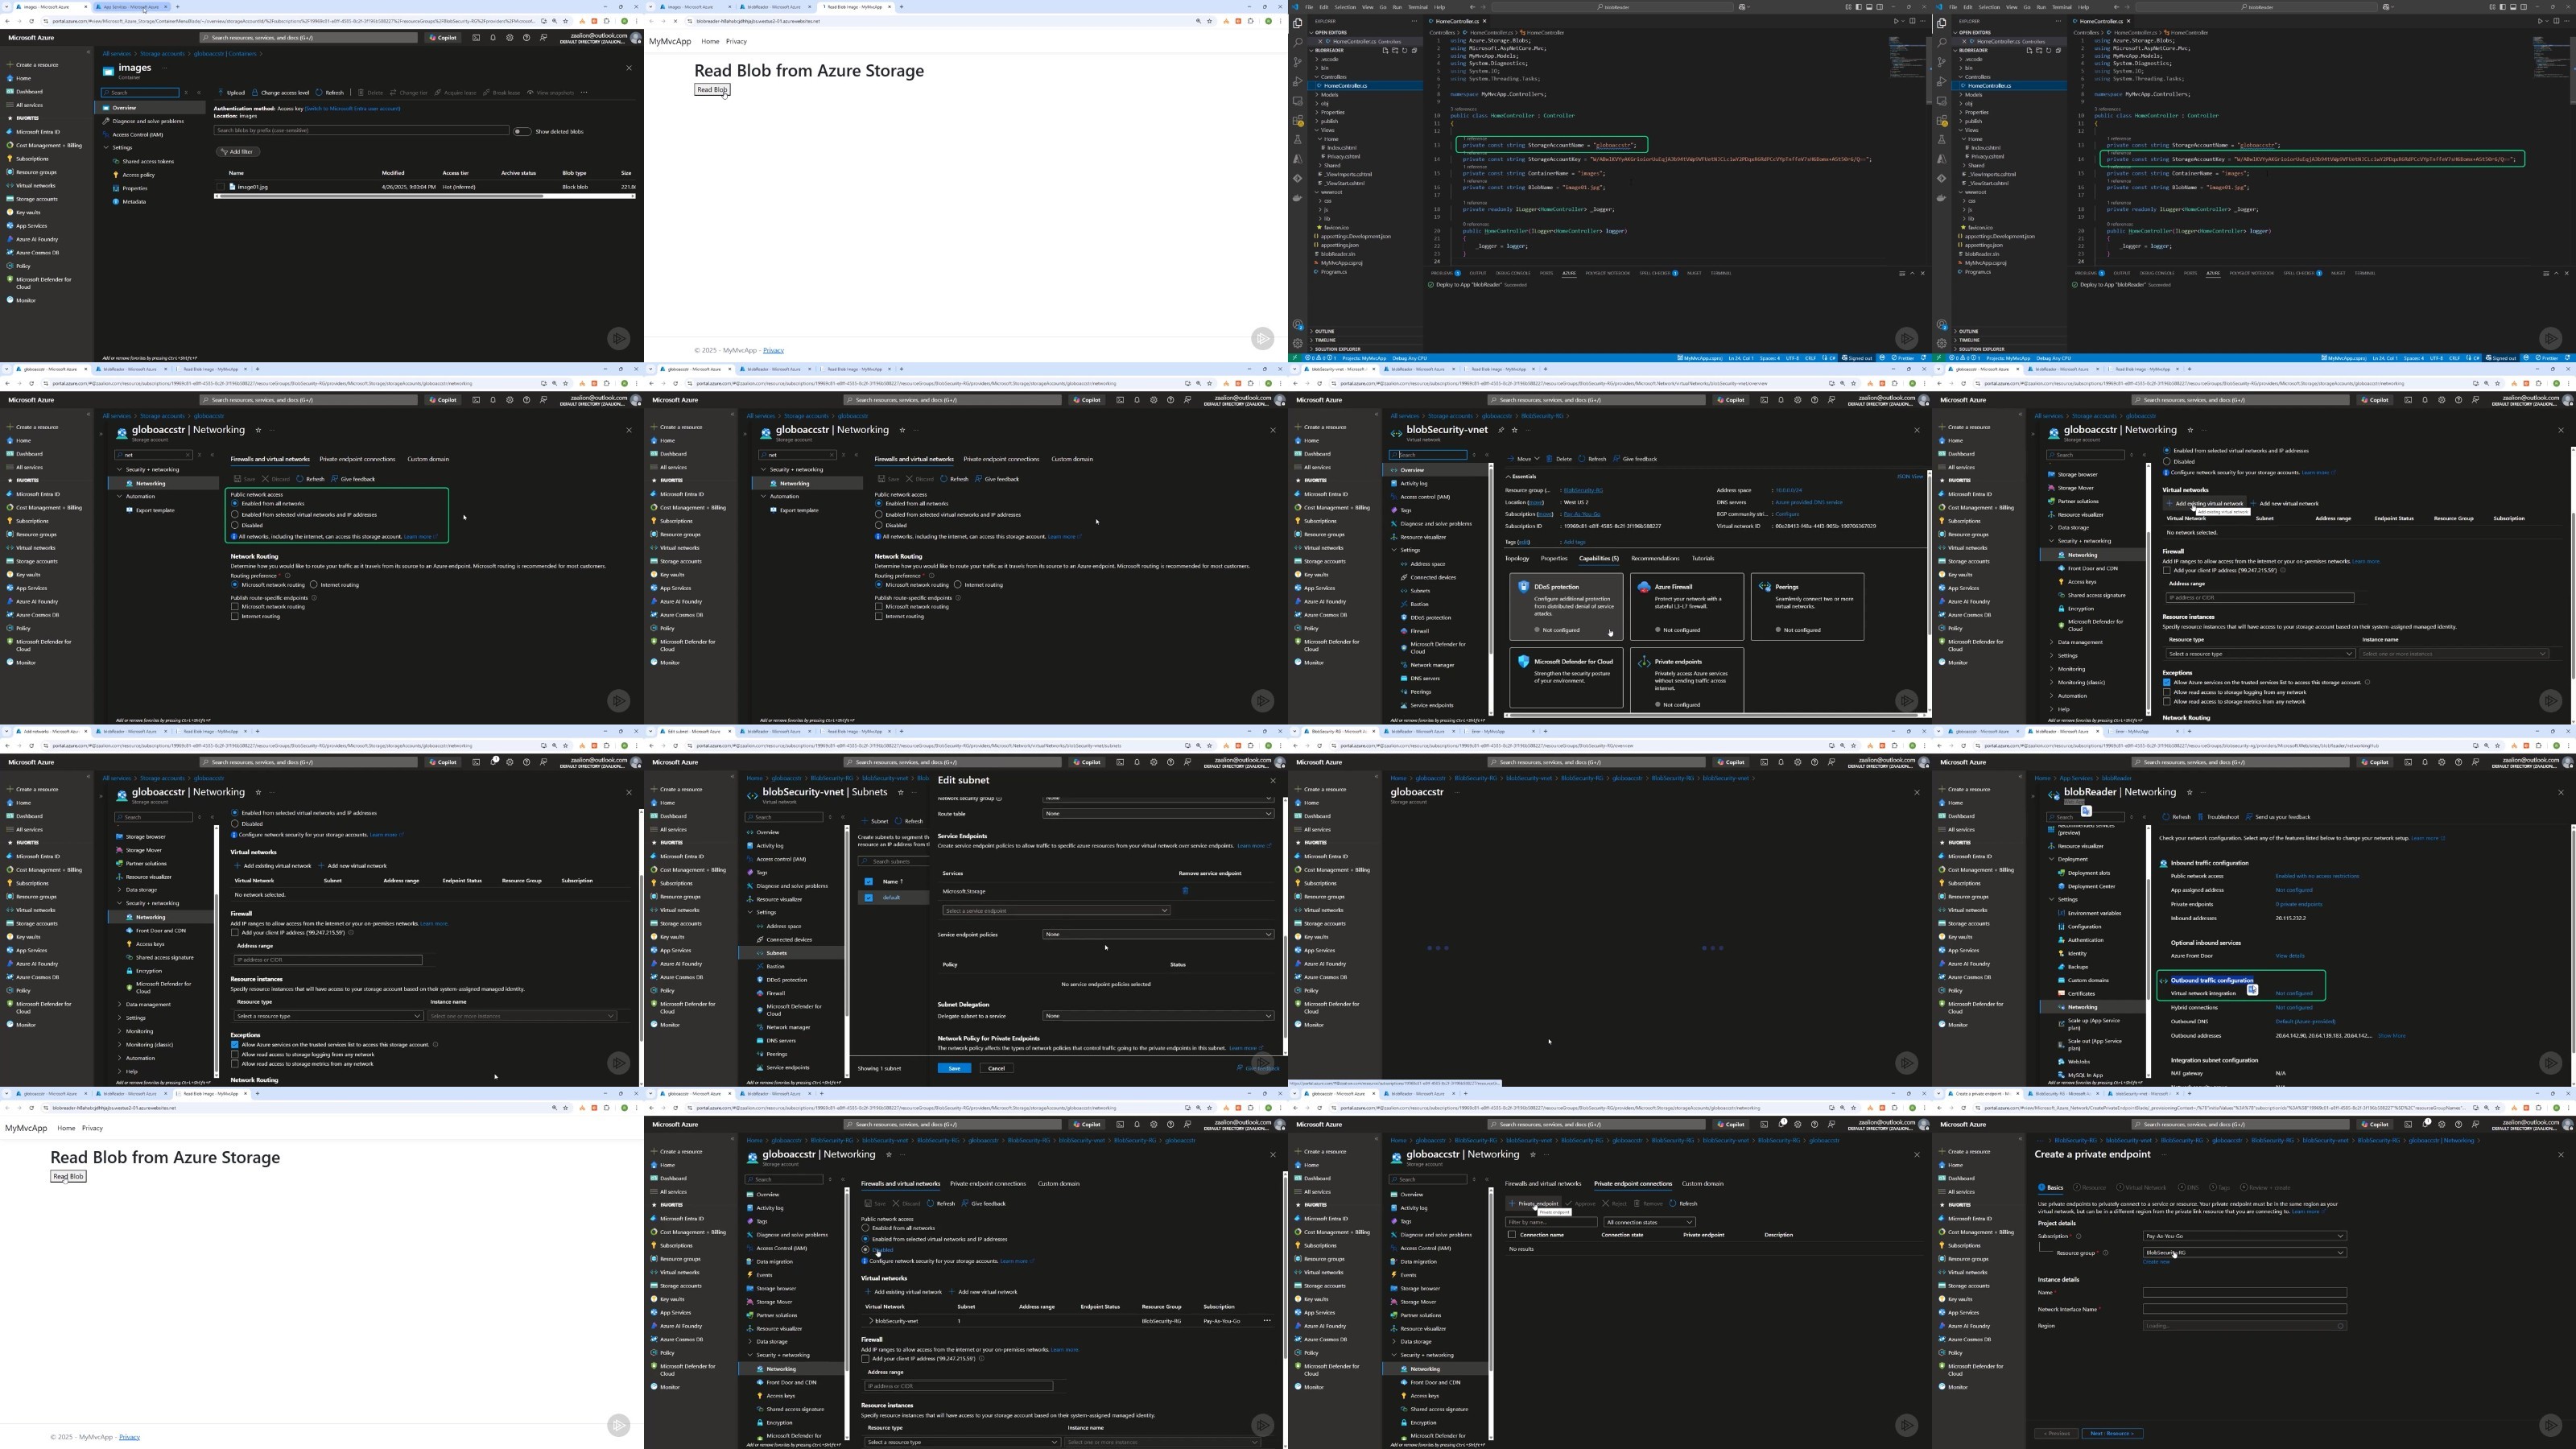2576x1449 pixels.
Task: Switch to the Topology tab
Action: tap(1517, 559)
